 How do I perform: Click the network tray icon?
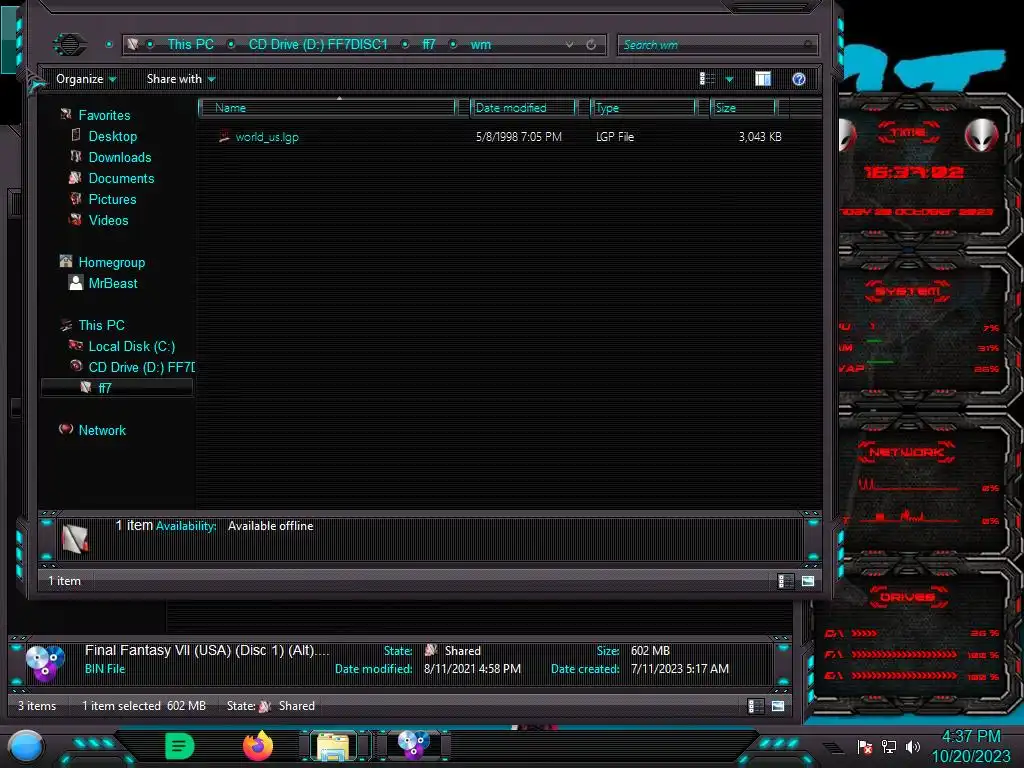888,747
